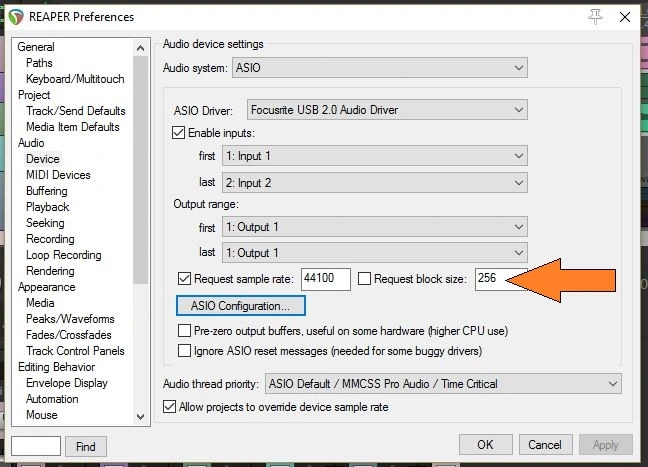
Task: Enable Pre-zero output buffers option
Action: [x=184, y=331]
